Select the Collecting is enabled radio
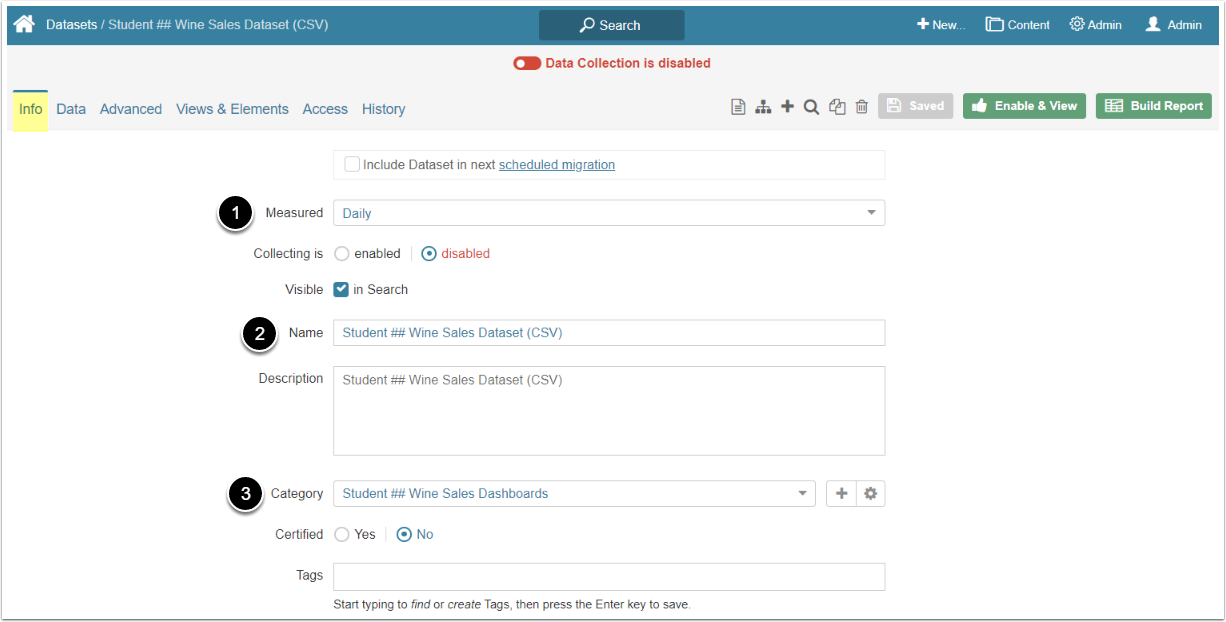The image size is (1226, 622). pos(342,254)
